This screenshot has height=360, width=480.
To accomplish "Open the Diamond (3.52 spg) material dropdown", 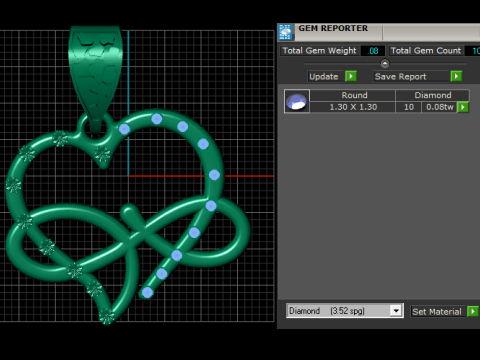I will click(345, 311).
